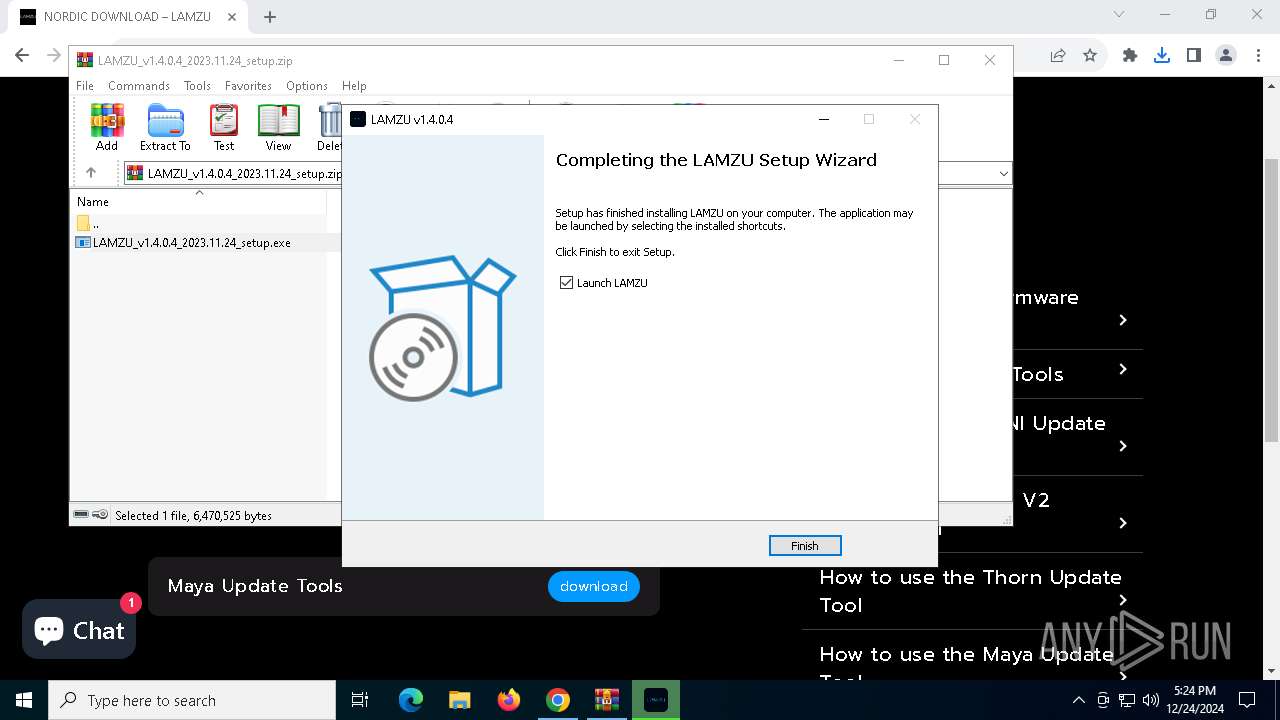Expand the NI Update section chevron
The width and height of the screenshot is (1280, 720).
pos(1123,446)
